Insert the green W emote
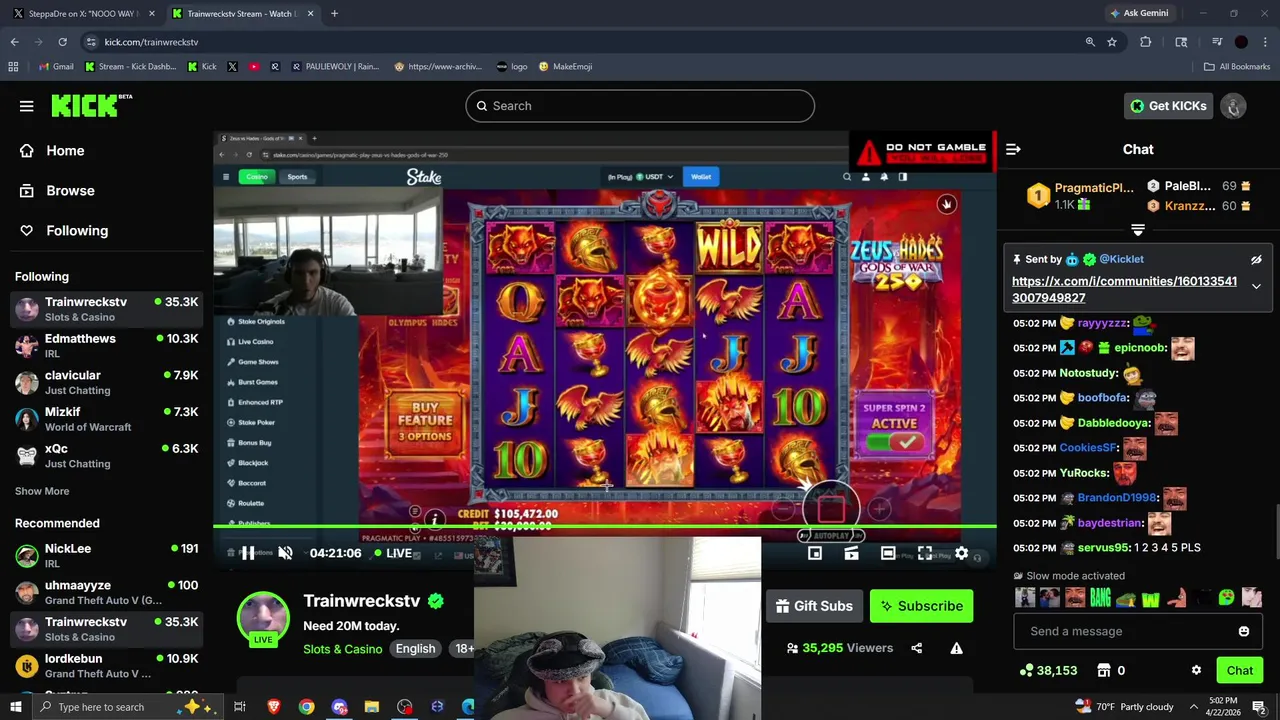The height and width of the screenshot is (720, 1280). click(x=1151, y=598)
